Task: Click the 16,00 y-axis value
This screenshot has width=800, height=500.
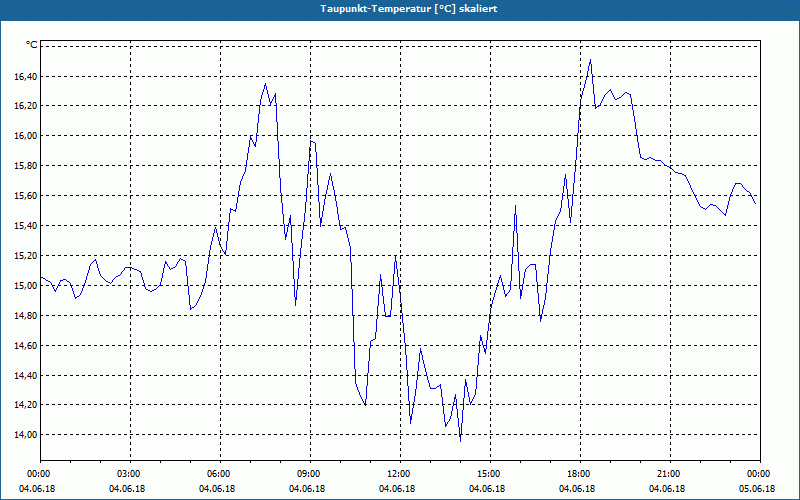Action: (24, 136)
